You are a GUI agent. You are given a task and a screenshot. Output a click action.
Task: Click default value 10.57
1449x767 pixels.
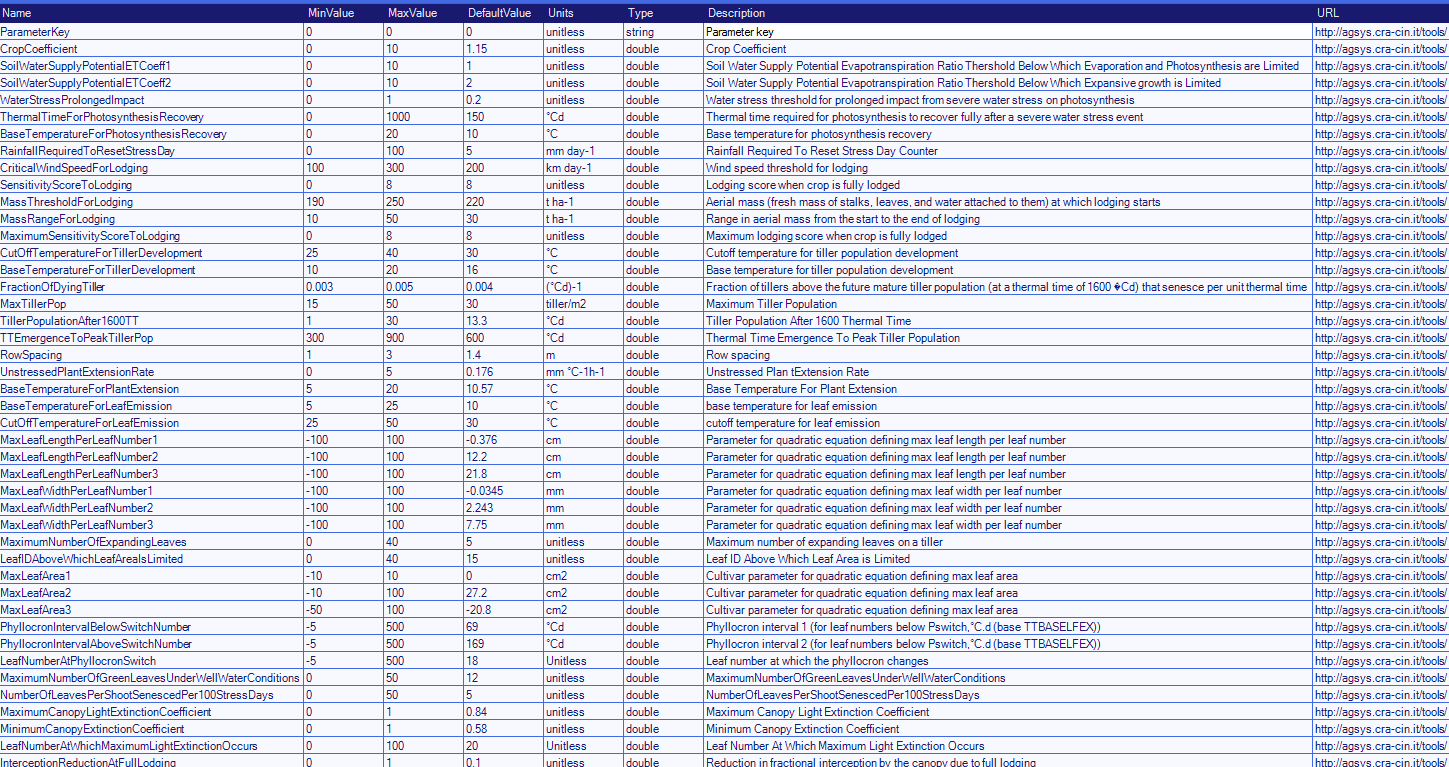pyautogui.click(x=504, y=389)
